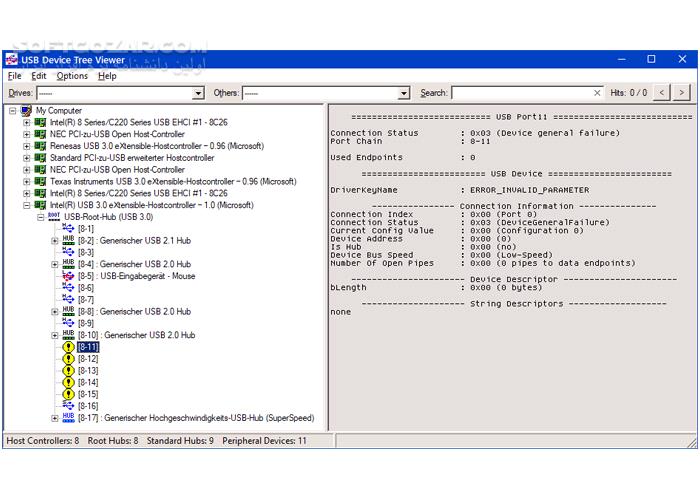
Task: Click the USB port icon for [8-9]
Action: [68, 323]
